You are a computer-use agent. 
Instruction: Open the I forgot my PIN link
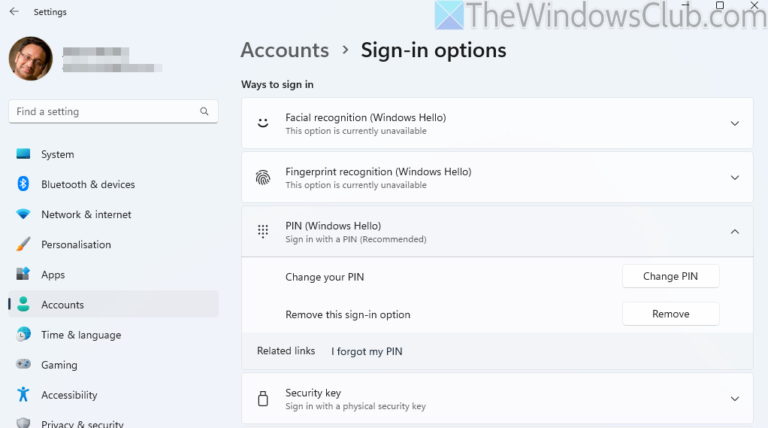coord(367,351)
